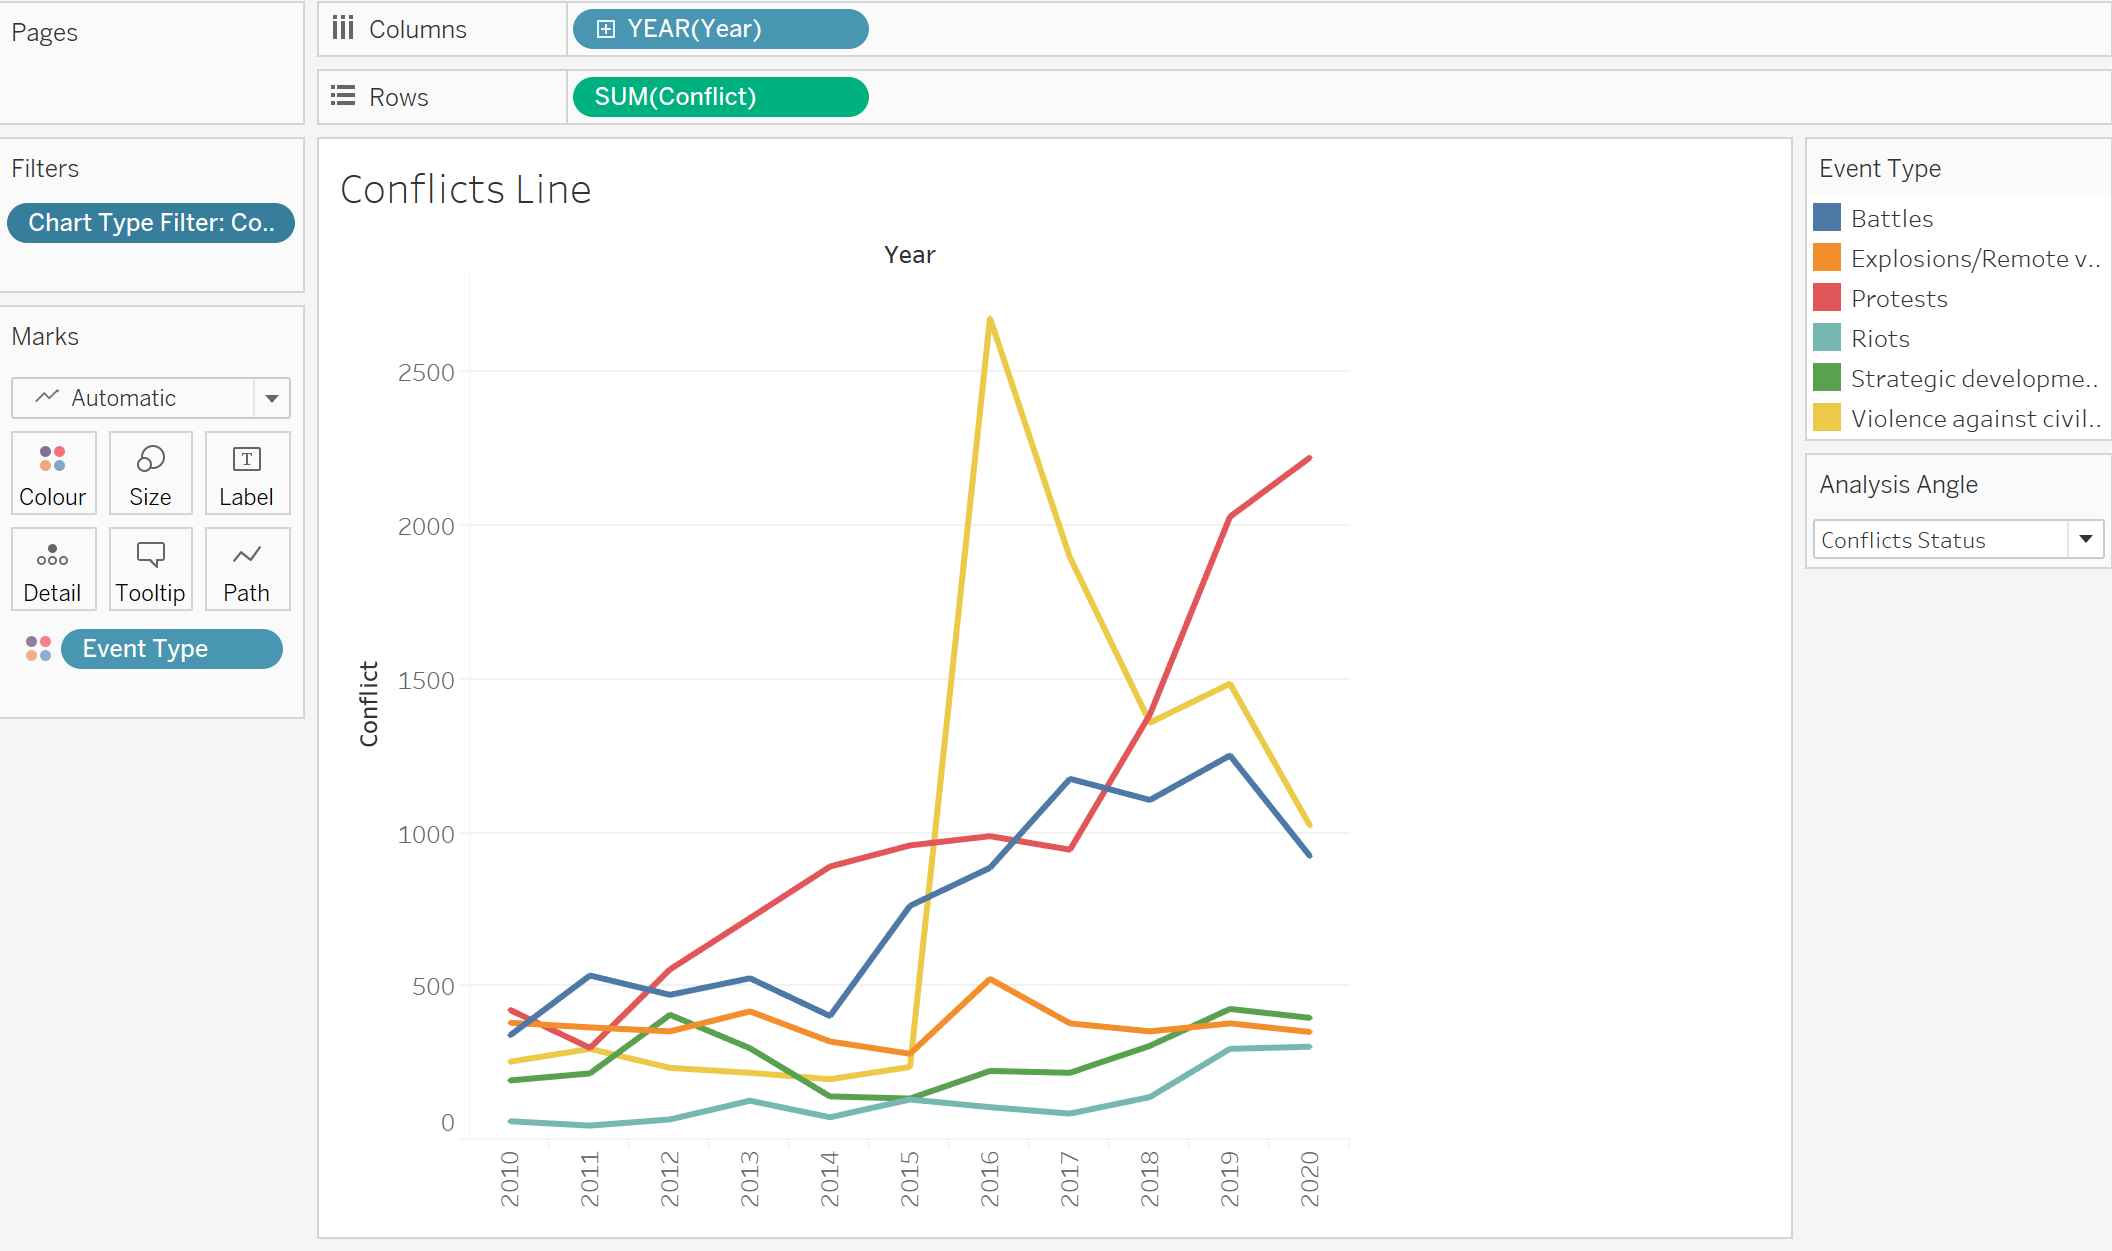This screenshot has width=2112, height=1251.
Task: Open the Automatic mark type dropdown
Action: point(271,398)
